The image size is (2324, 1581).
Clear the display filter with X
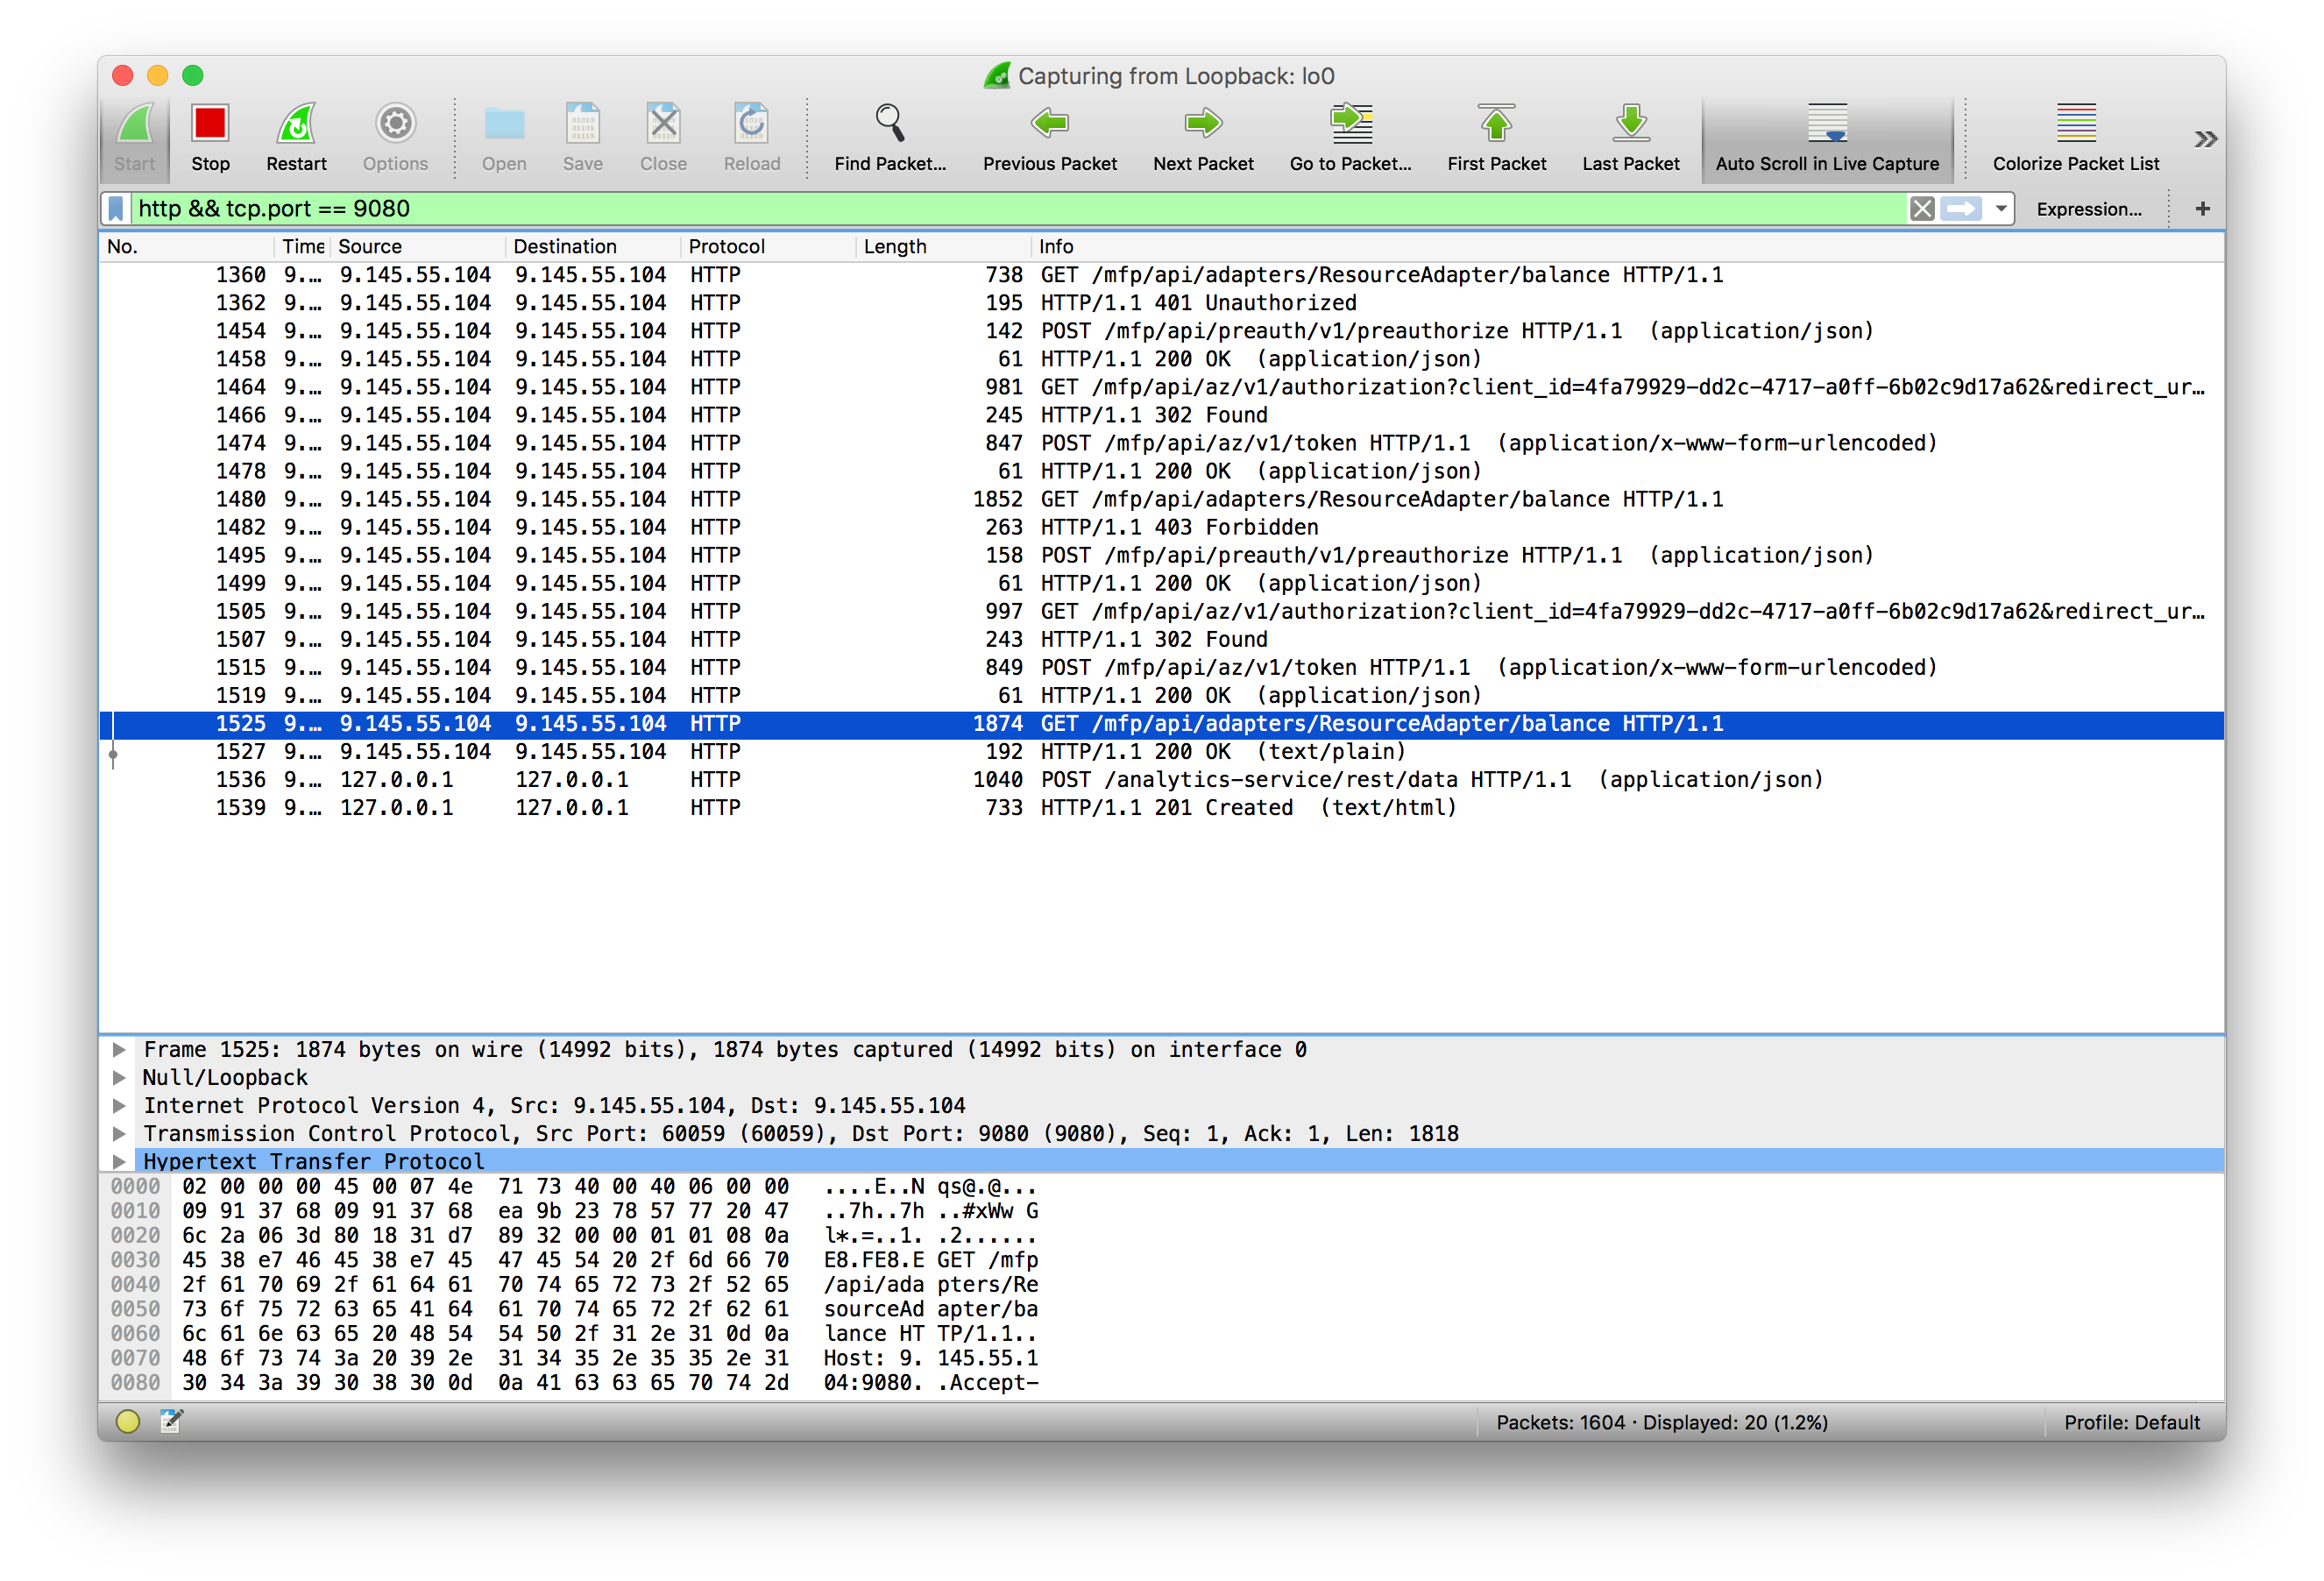tap(1921, 208)
